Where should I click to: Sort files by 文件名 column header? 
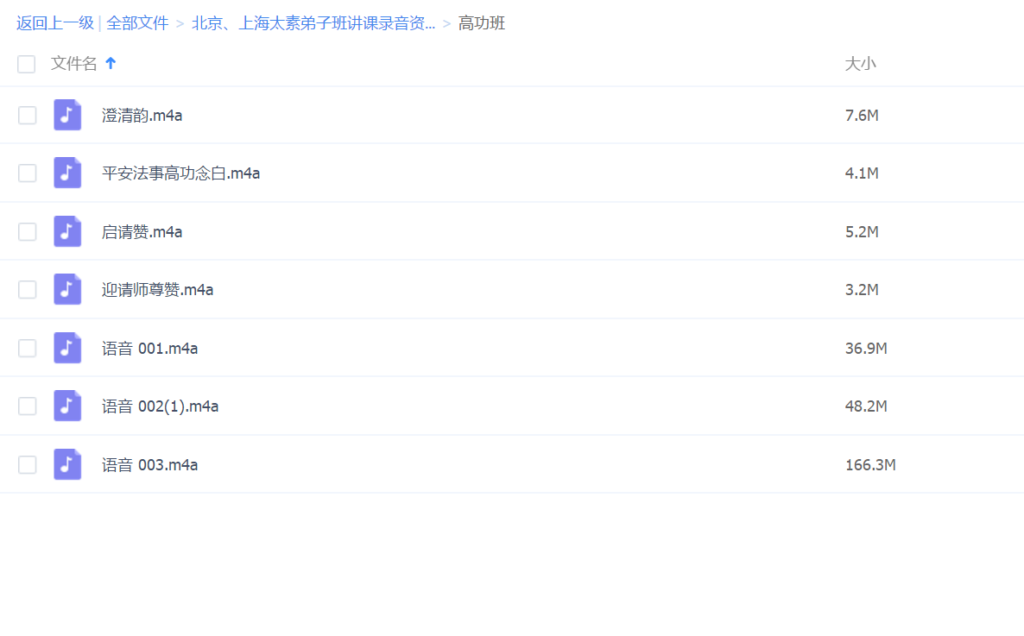(x=74, y=64)
